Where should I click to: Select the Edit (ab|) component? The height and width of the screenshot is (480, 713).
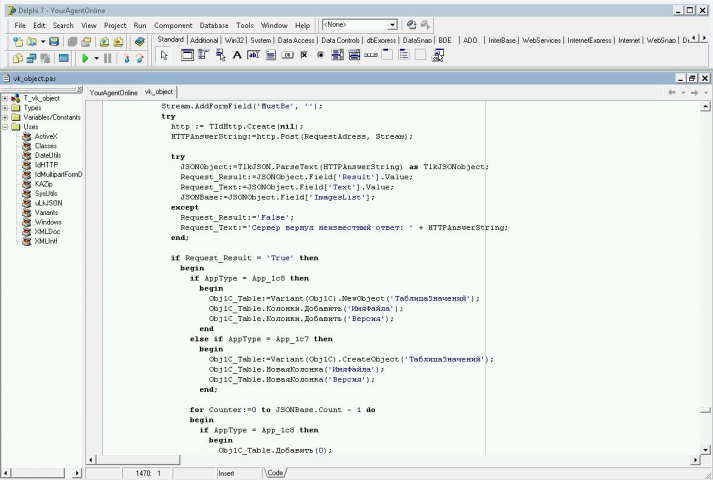[253, 55]
